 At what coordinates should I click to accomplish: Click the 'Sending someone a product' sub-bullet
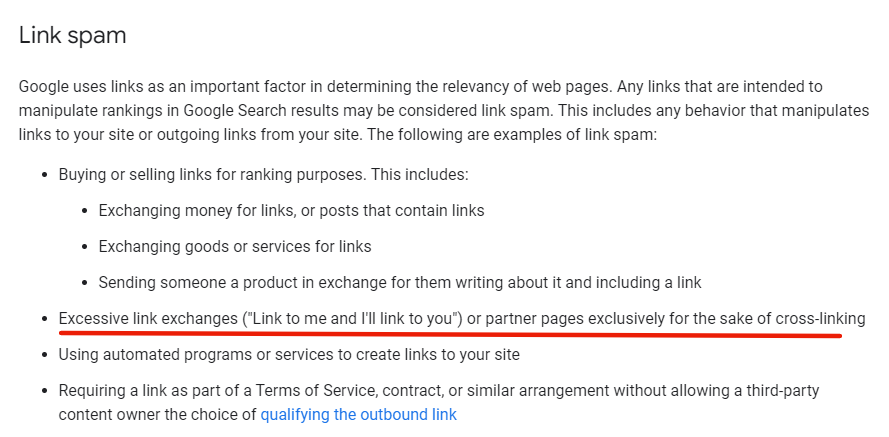[x=400, y=282]
